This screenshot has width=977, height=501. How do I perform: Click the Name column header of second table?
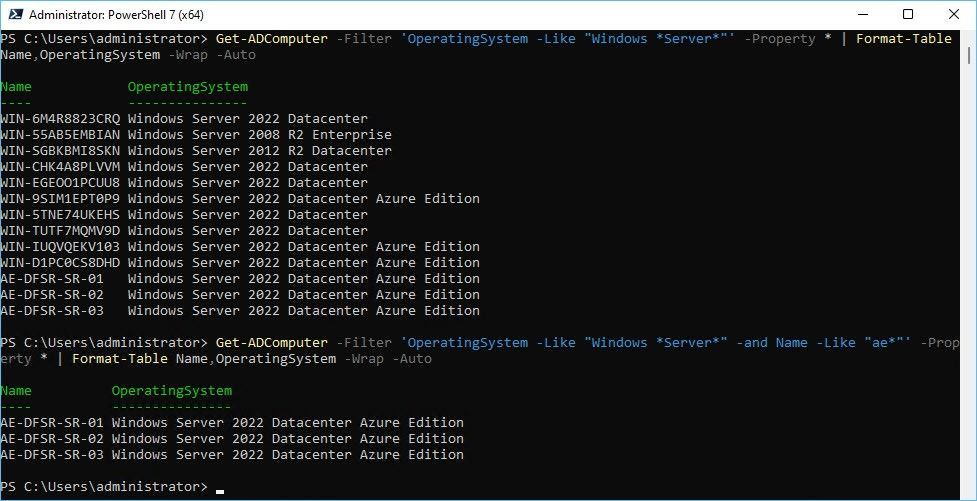click(16, 391)
